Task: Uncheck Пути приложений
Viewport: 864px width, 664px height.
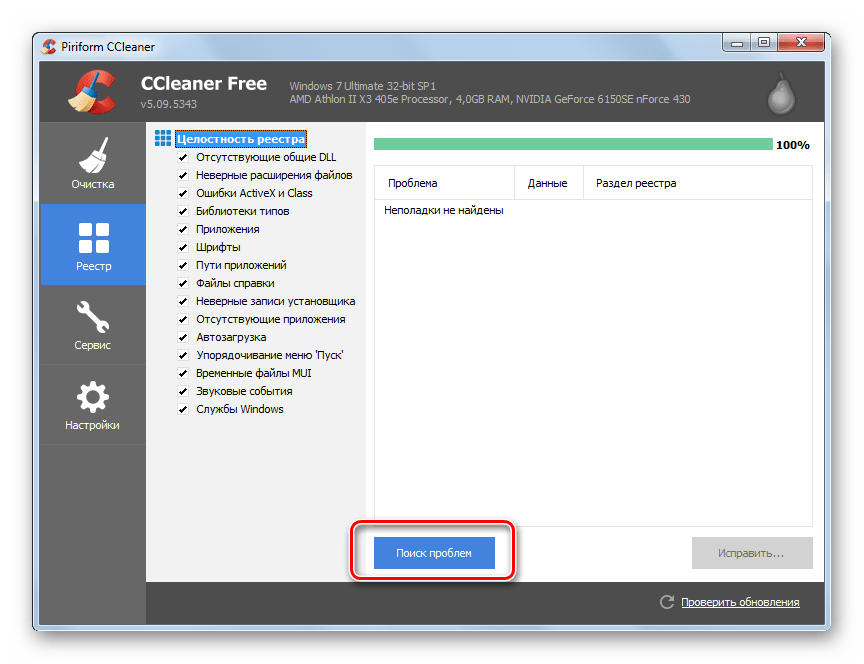Action: pyautogui.click(x=183, y=266)
